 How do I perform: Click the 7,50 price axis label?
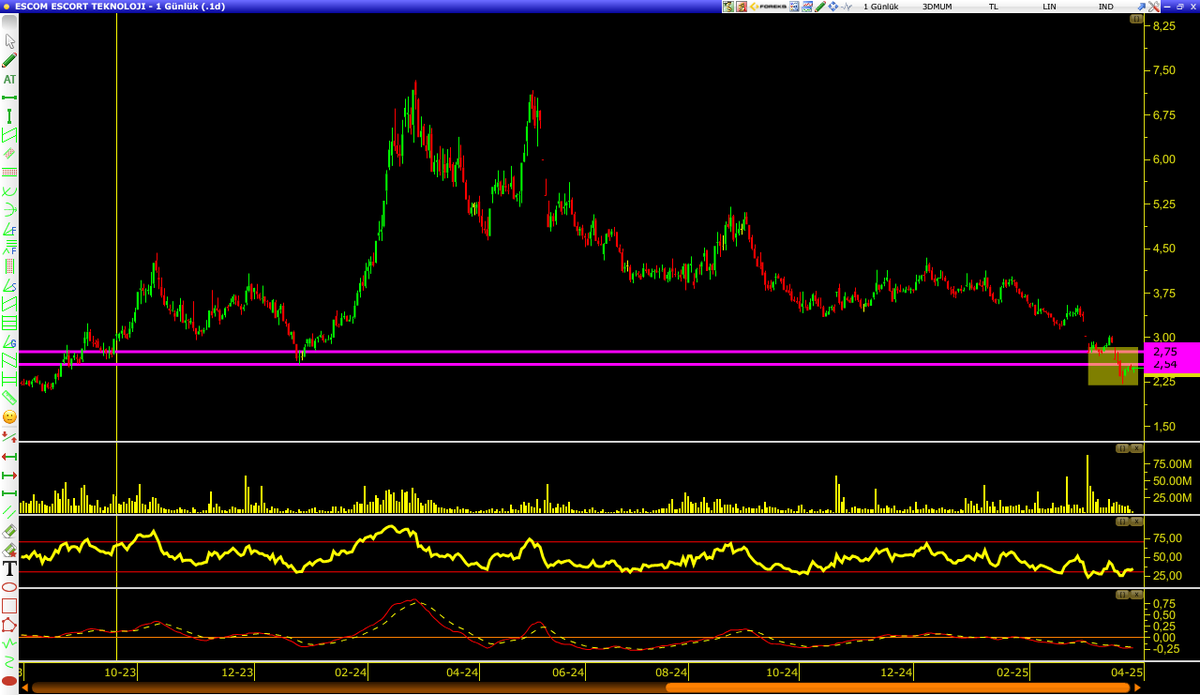[1166, 70]
